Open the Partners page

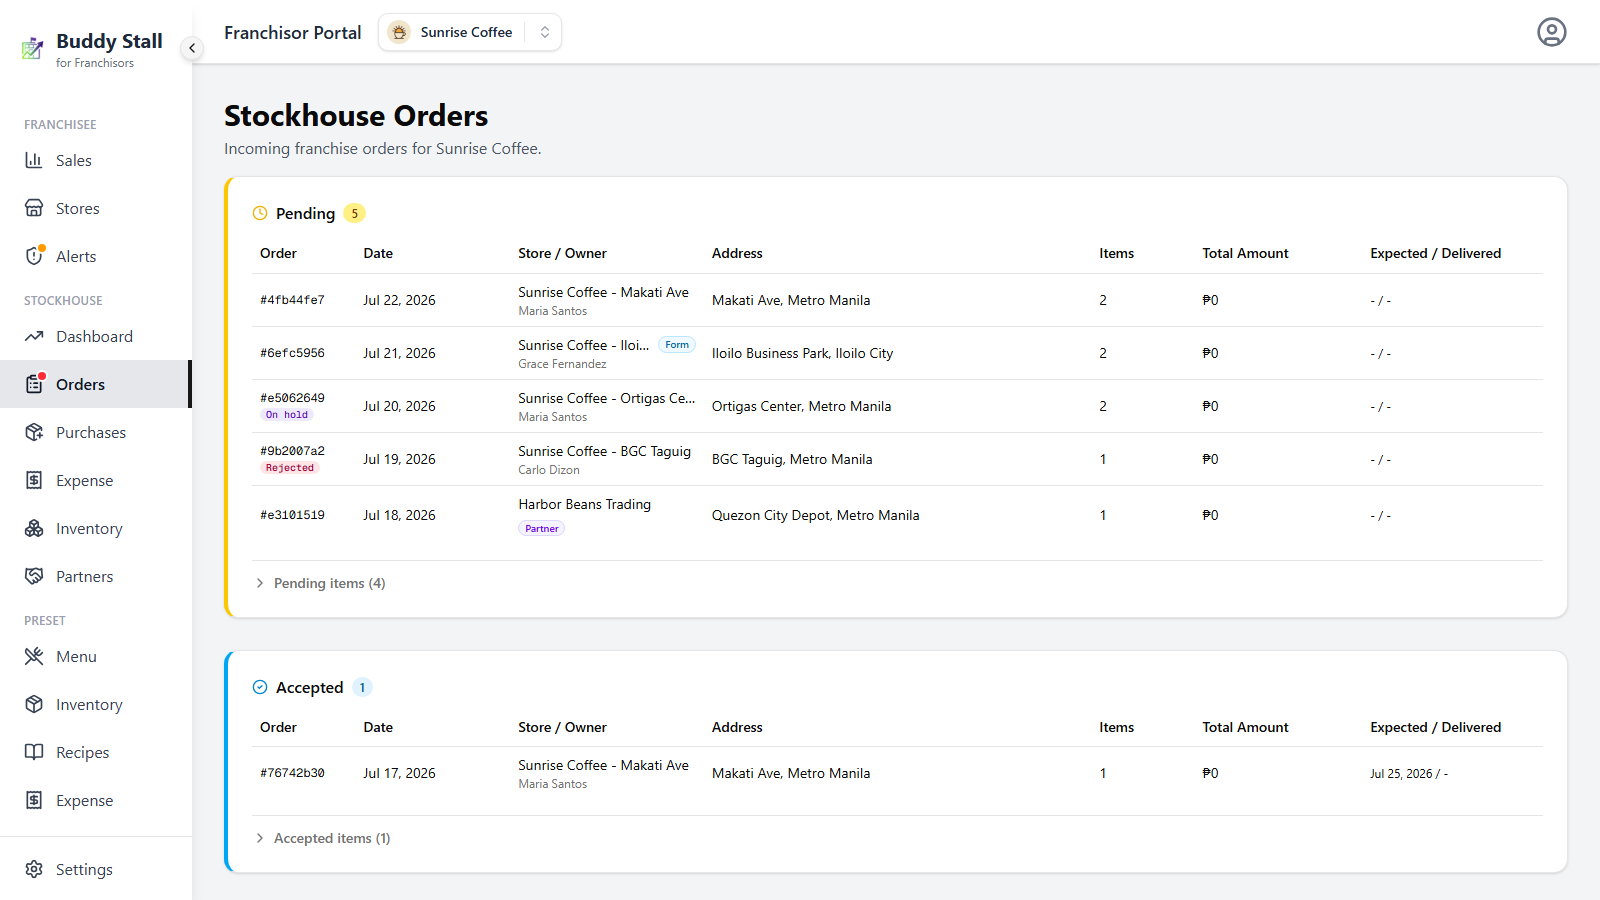96,576
